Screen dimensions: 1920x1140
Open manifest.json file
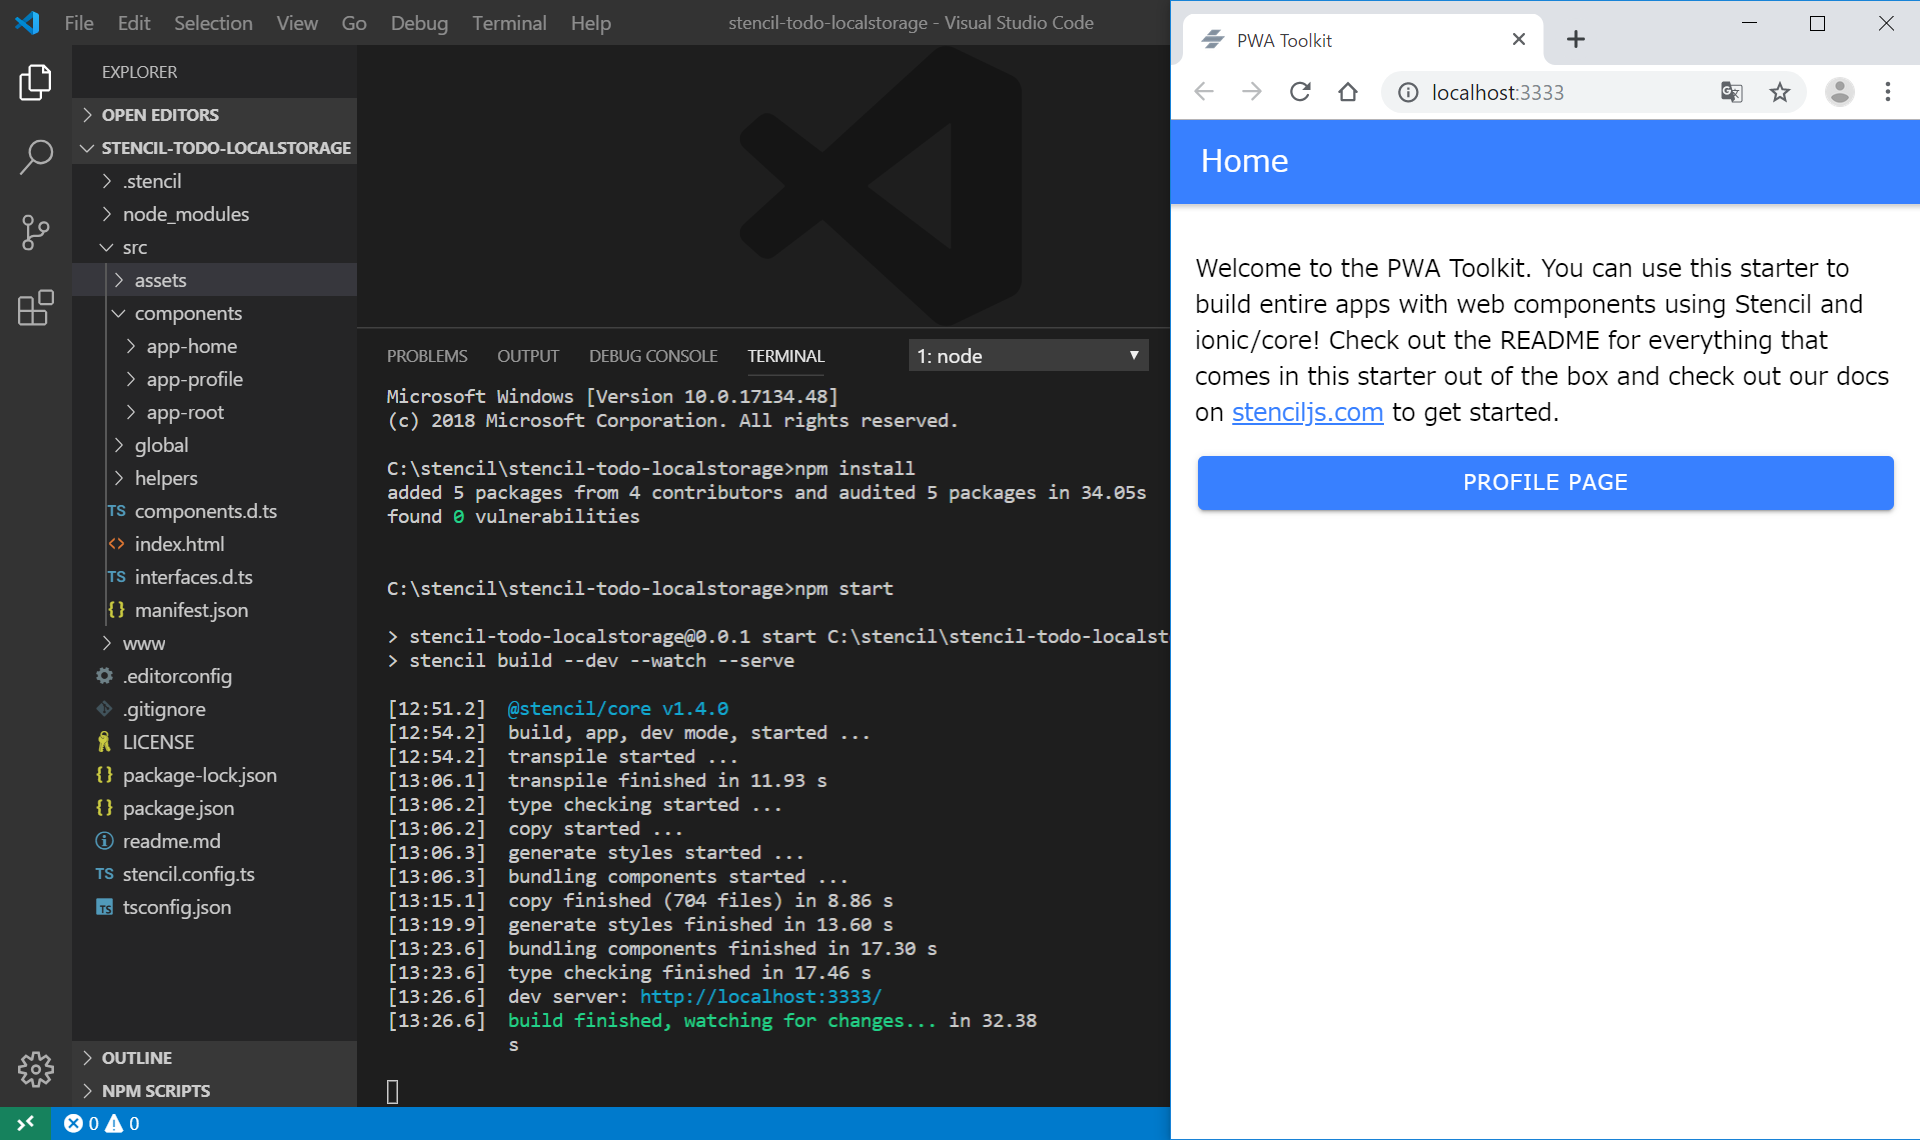pyautogui.click(x=214, y=609)
